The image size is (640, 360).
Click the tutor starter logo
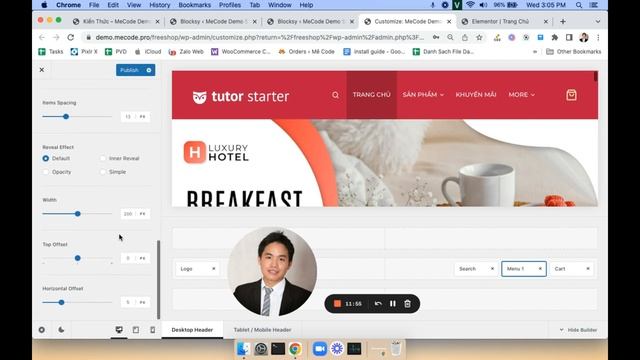241,97
